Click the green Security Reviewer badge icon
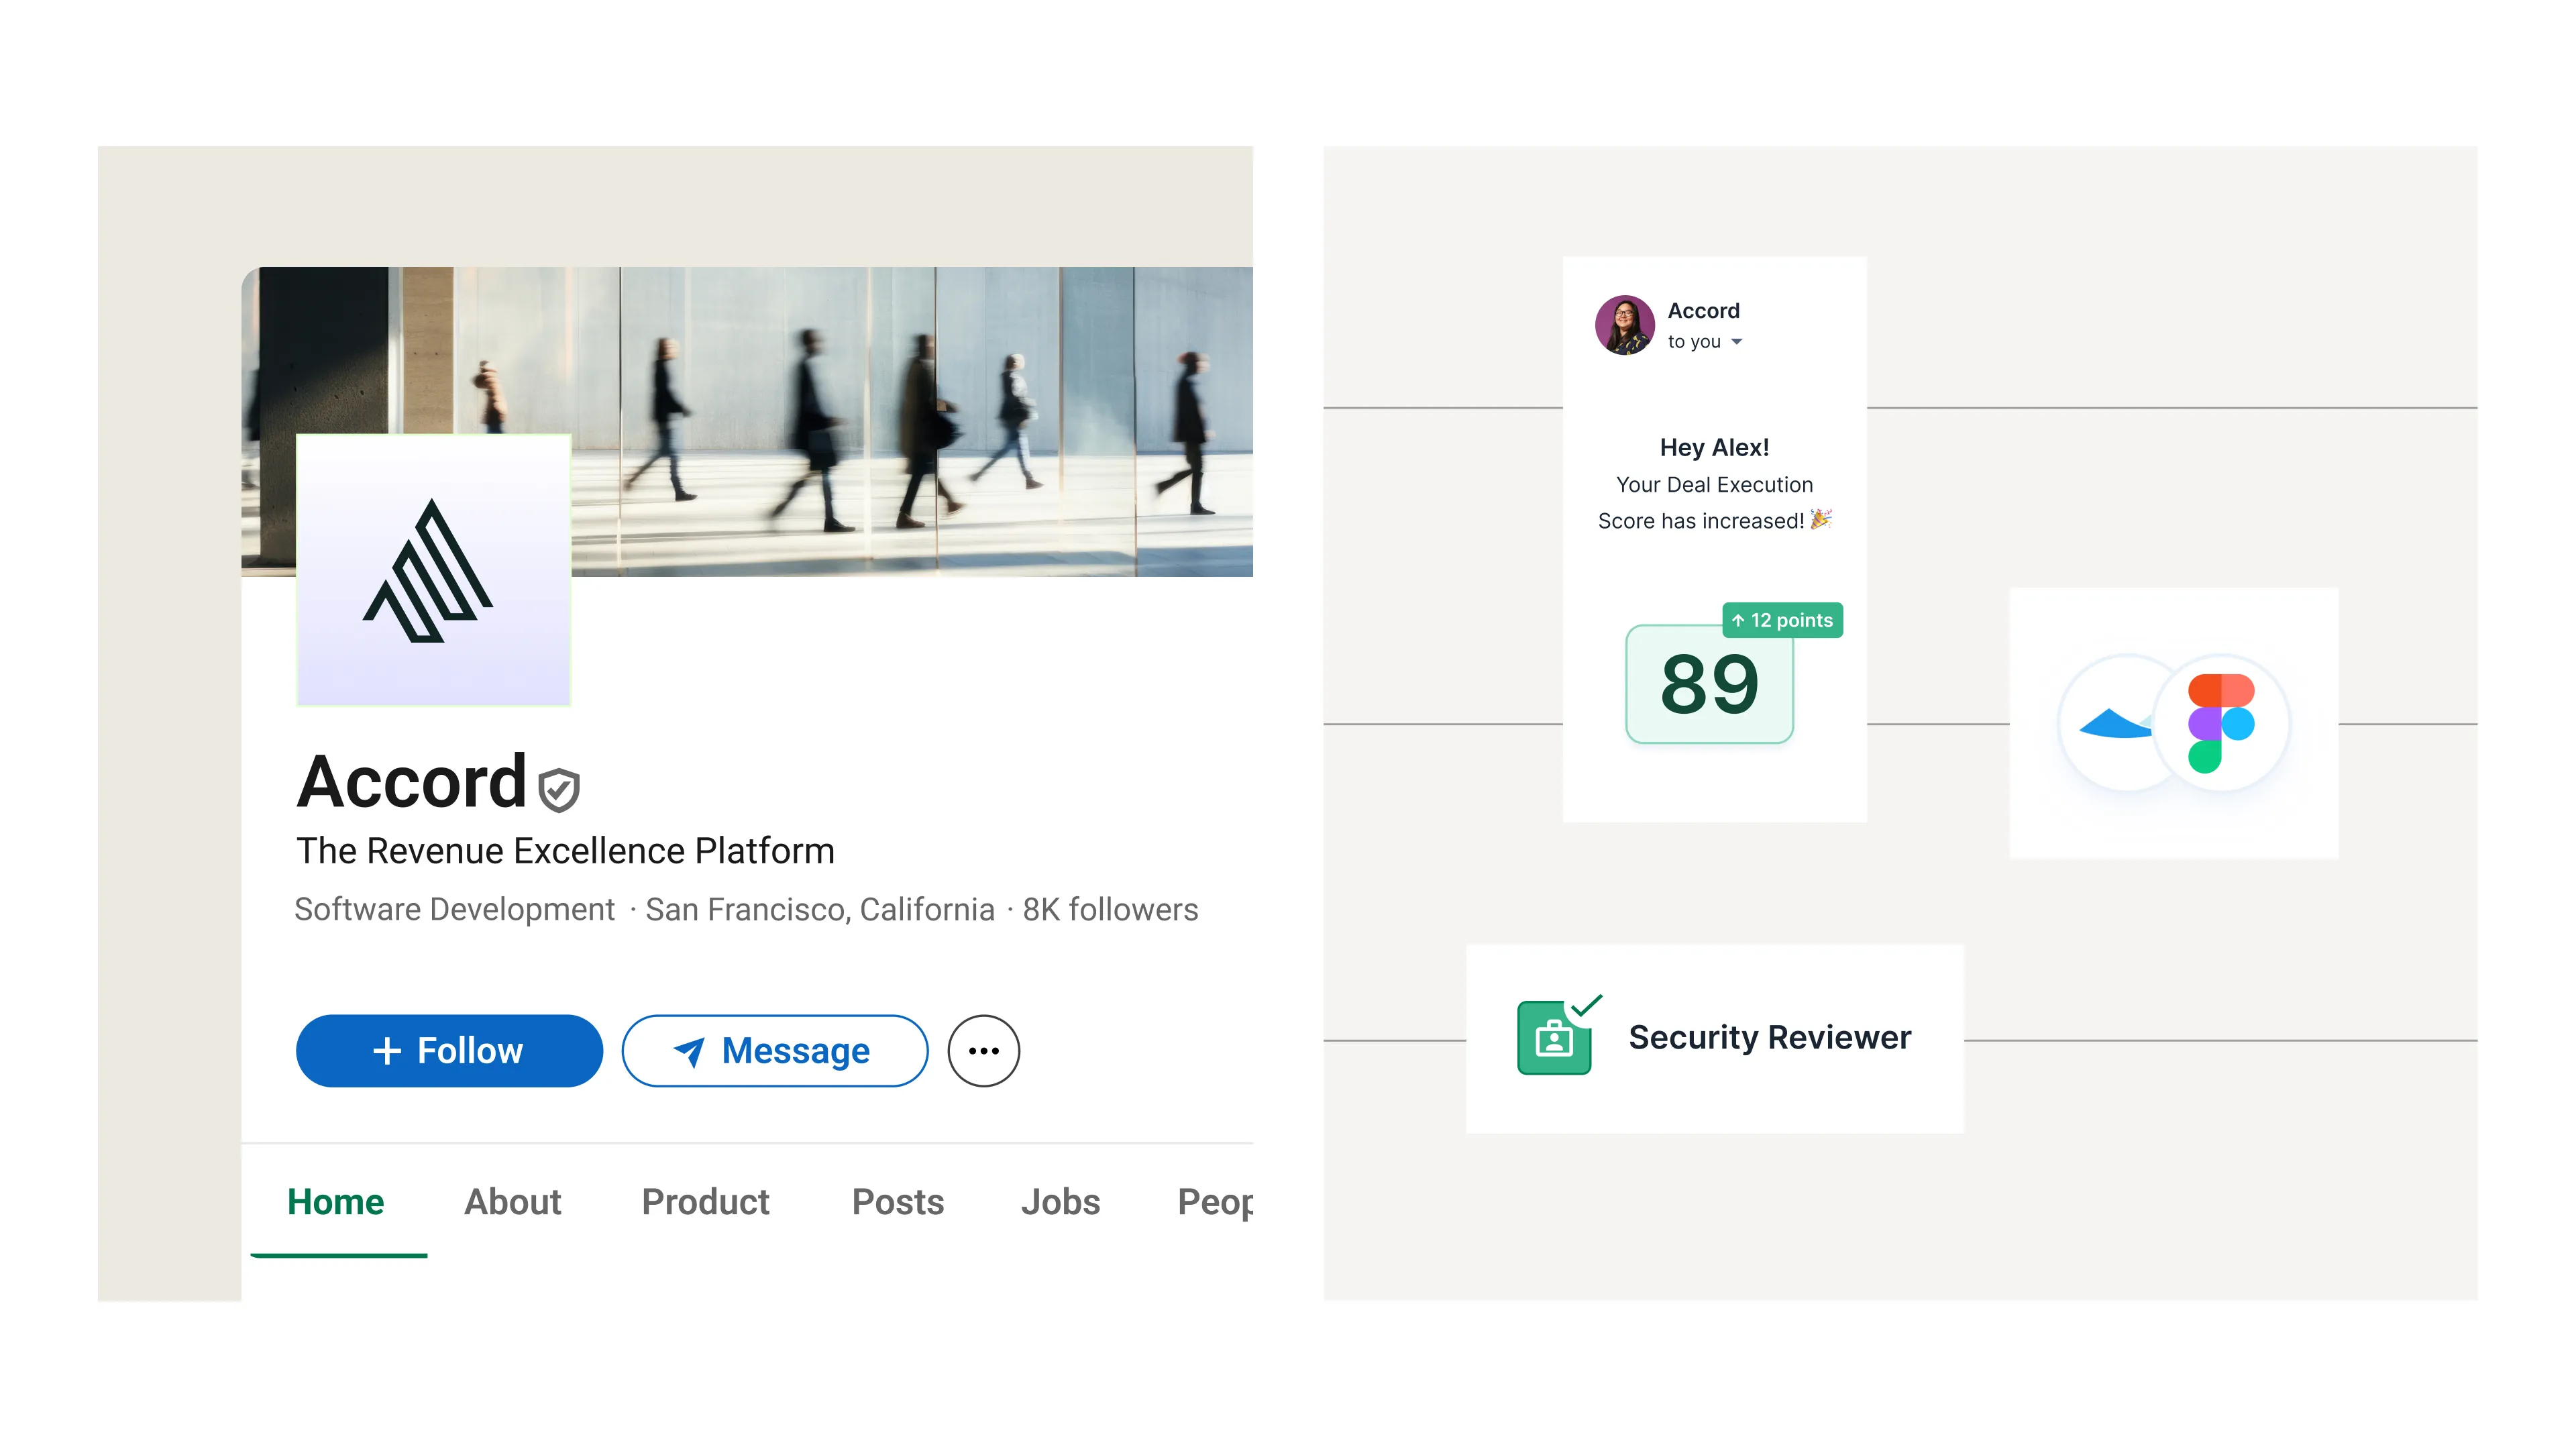This screenshot has height=1449, width=2576. (1555, 1037)
